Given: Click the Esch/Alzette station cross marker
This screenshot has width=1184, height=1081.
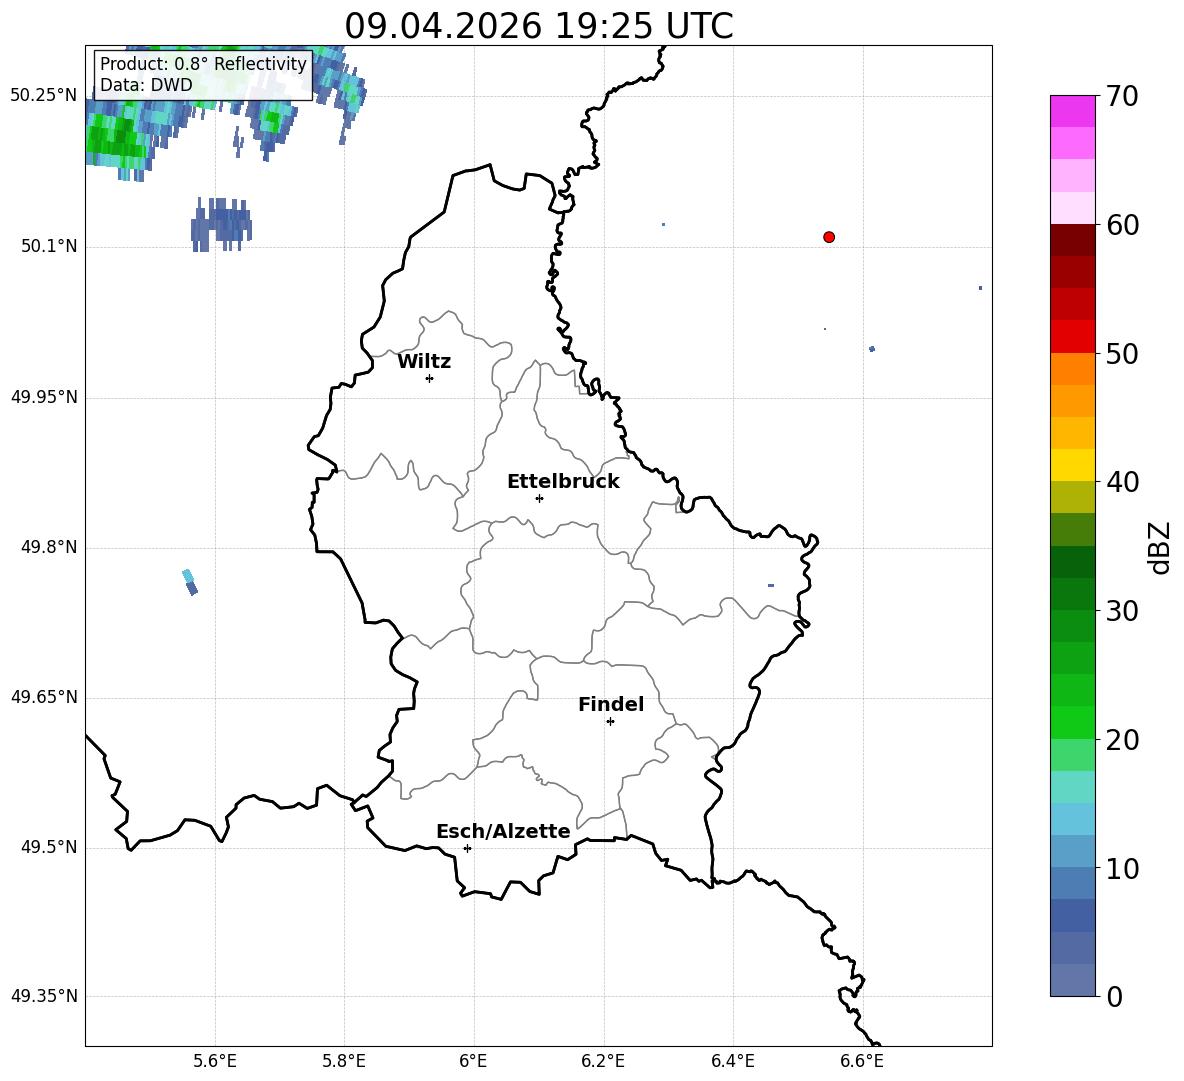Looking at the screenshot, I should (x=467, y=848).
